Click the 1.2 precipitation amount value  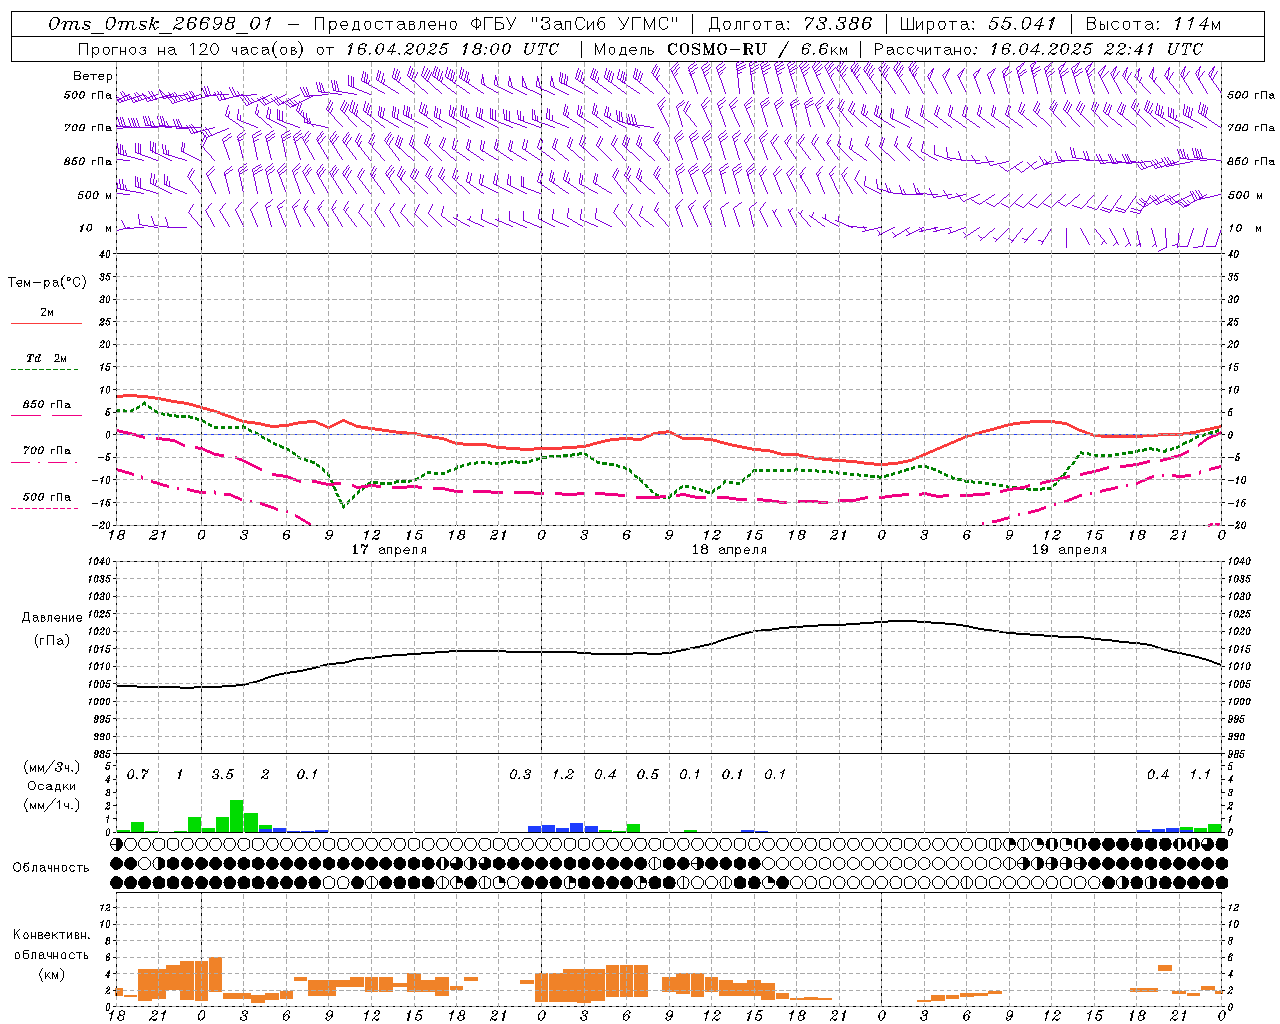pyautogui.click(x=562, y=775)
